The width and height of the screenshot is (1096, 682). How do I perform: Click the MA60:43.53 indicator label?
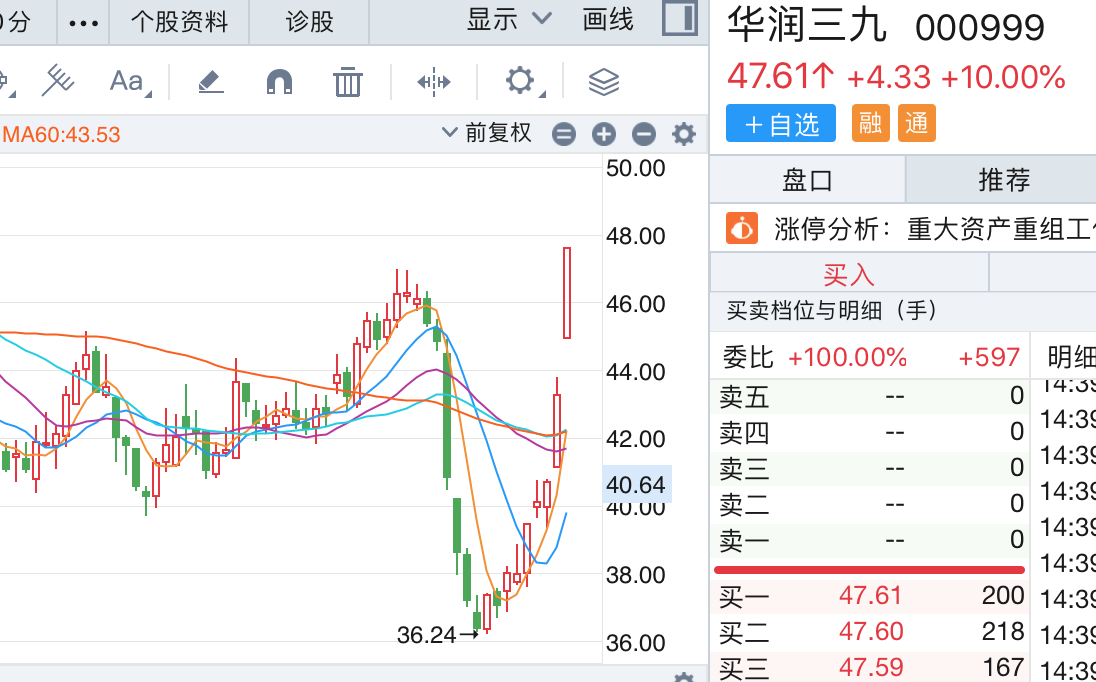62,134
